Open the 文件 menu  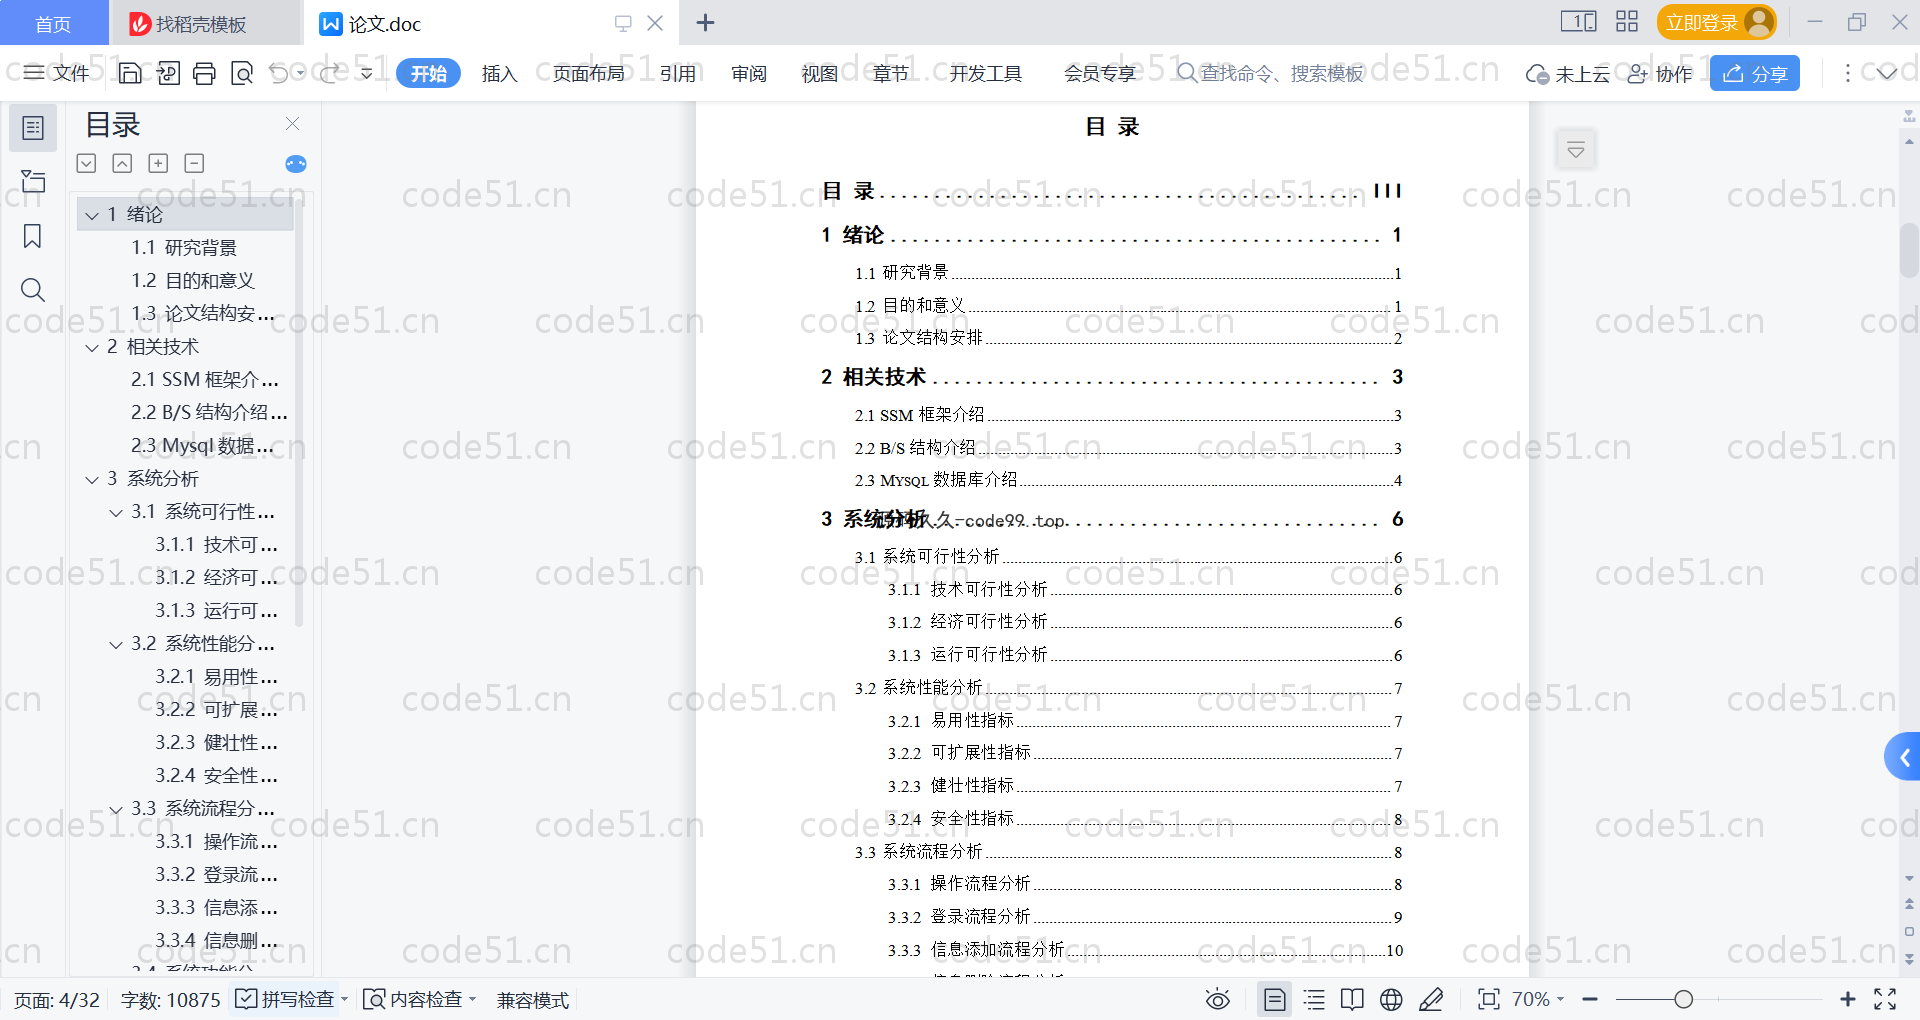click(x=57, y=73)
